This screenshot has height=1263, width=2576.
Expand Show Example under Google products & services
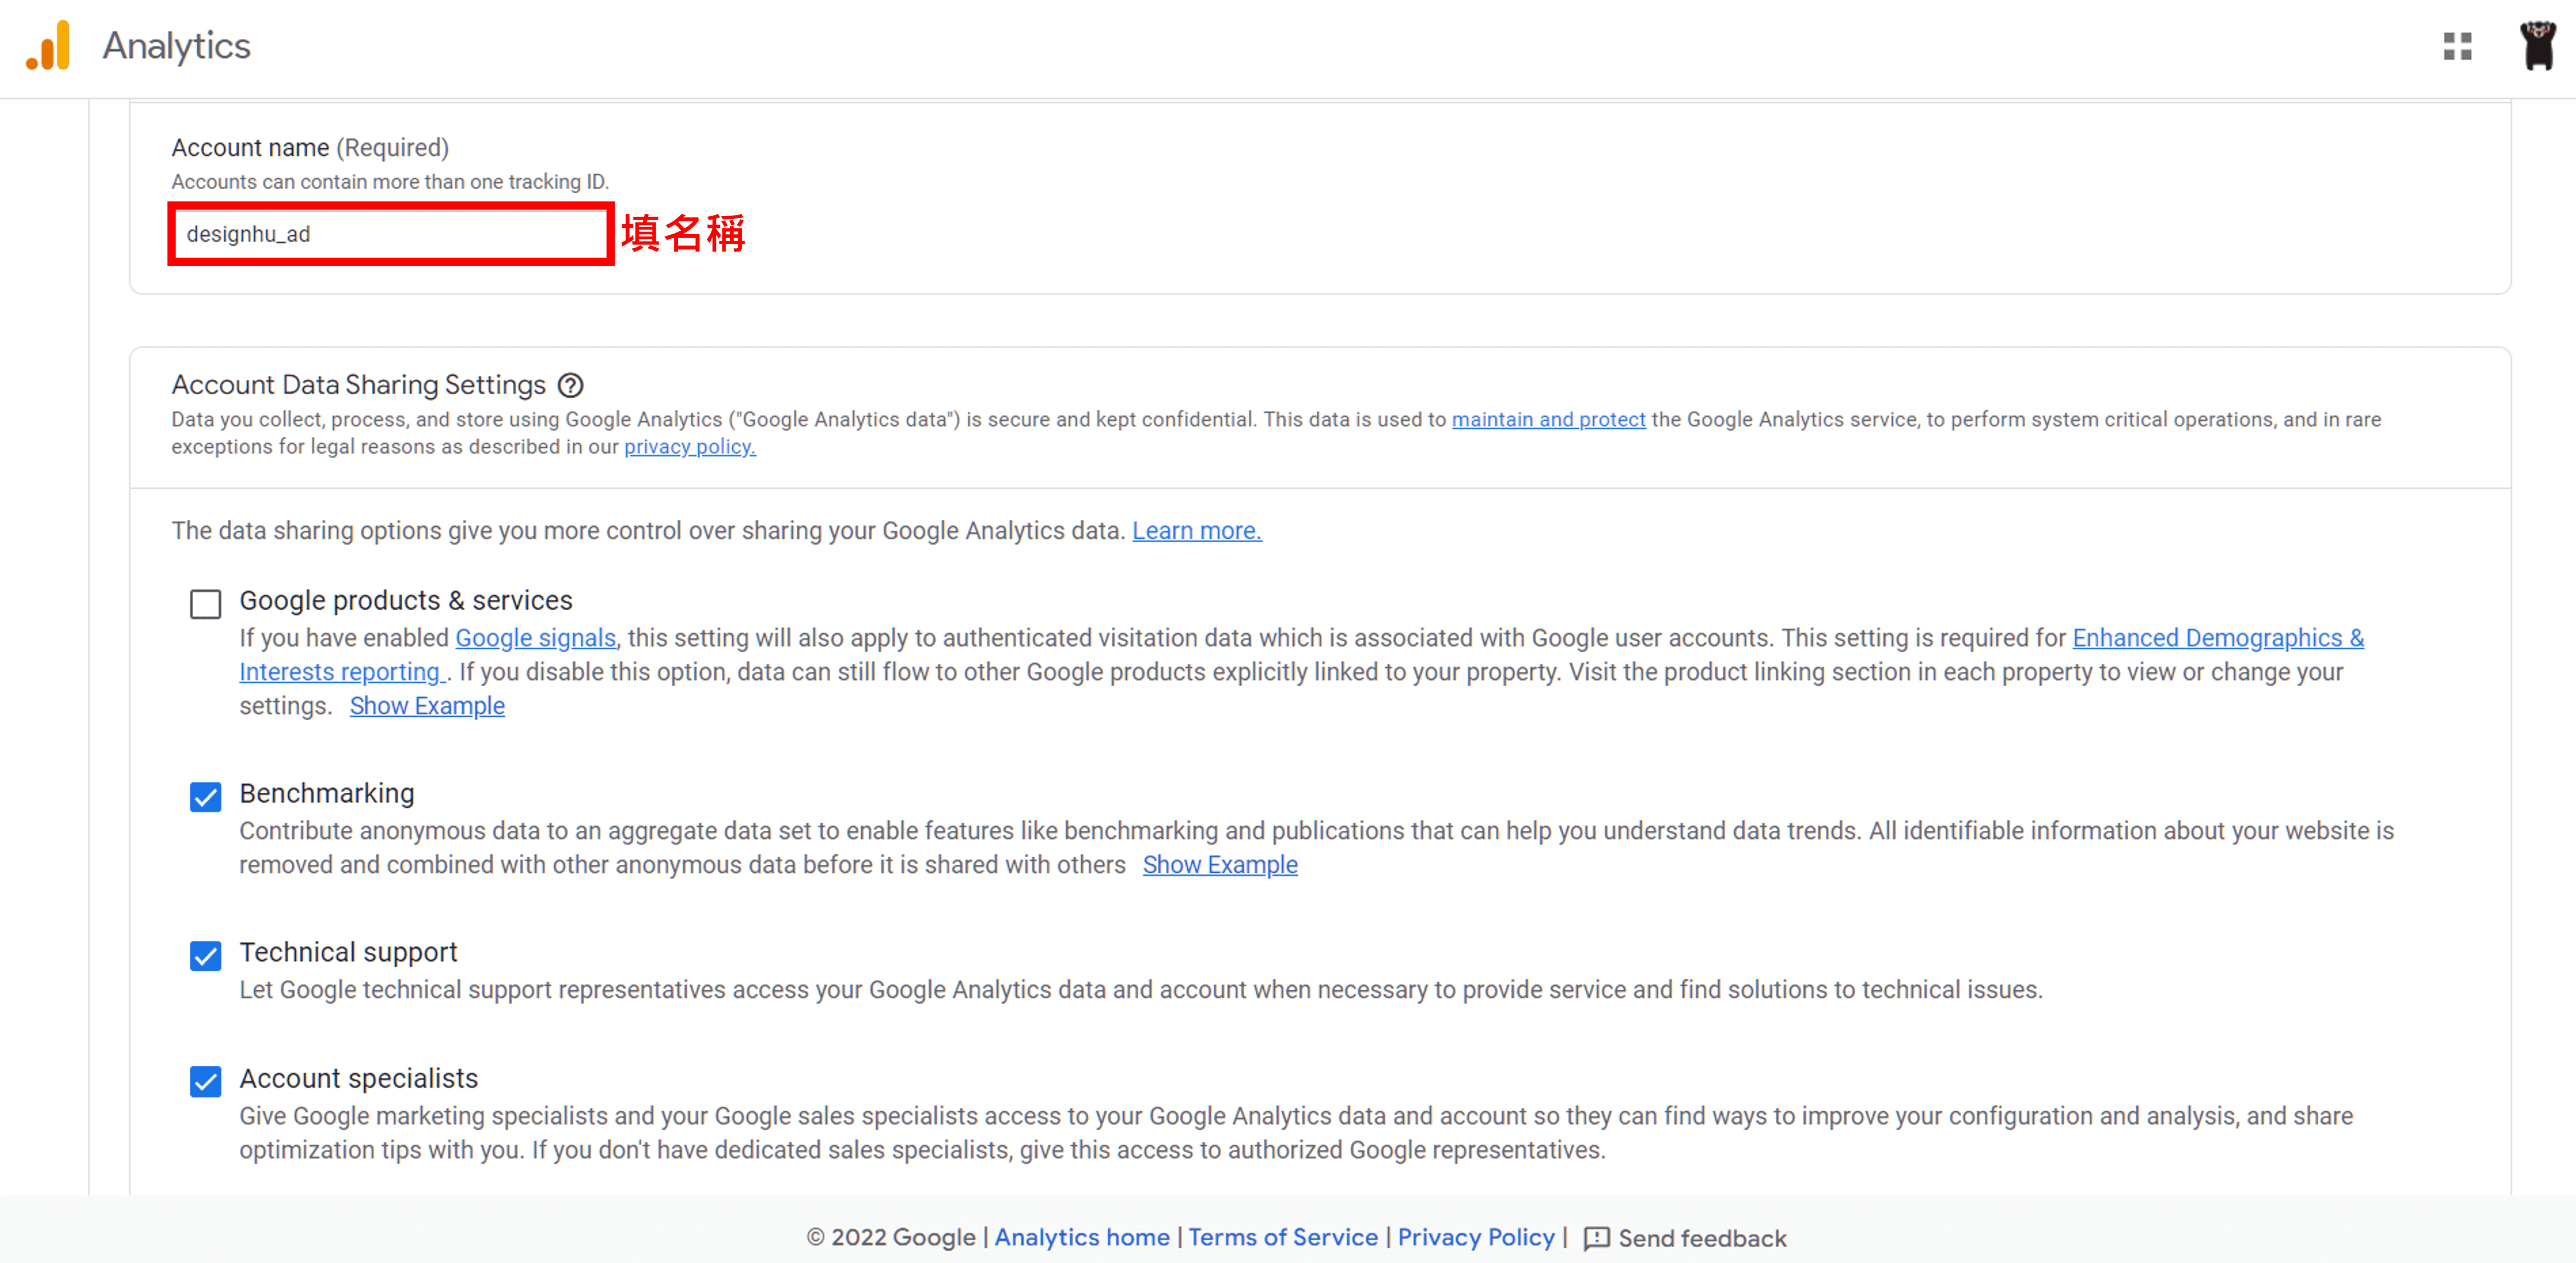point(427,706)
